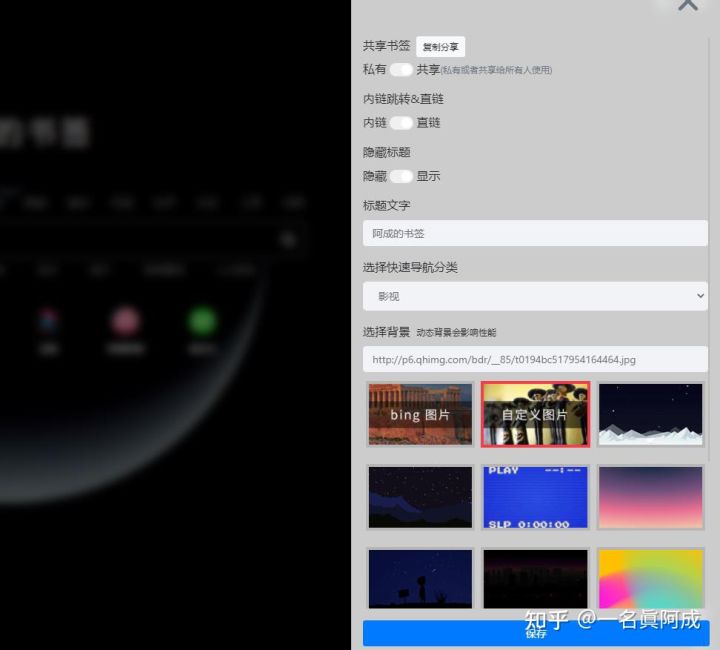Select the bing 图片 background thumbnail
Screen dimensions: 720x650
[x=420, y=414]
